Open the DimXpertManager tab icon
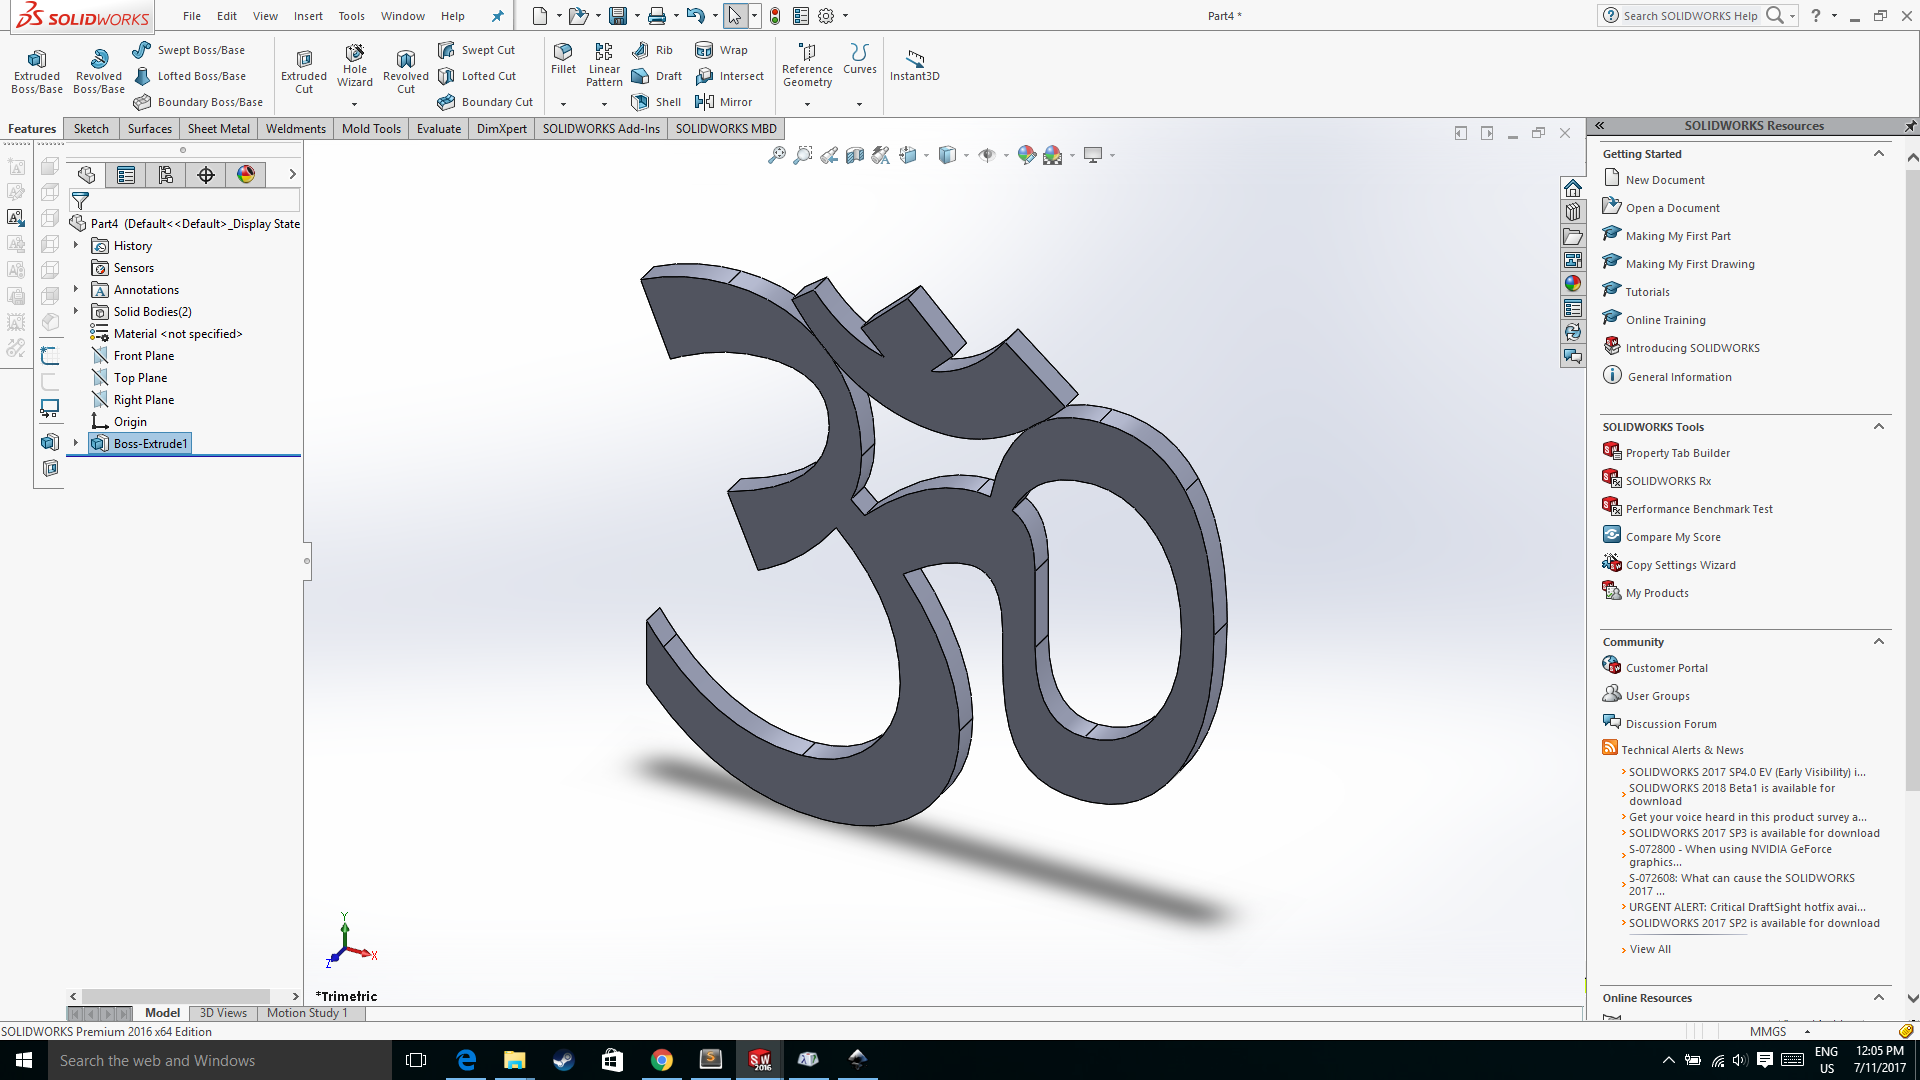This screenshot has width=1920, height=1080. [x=206, y=175]
